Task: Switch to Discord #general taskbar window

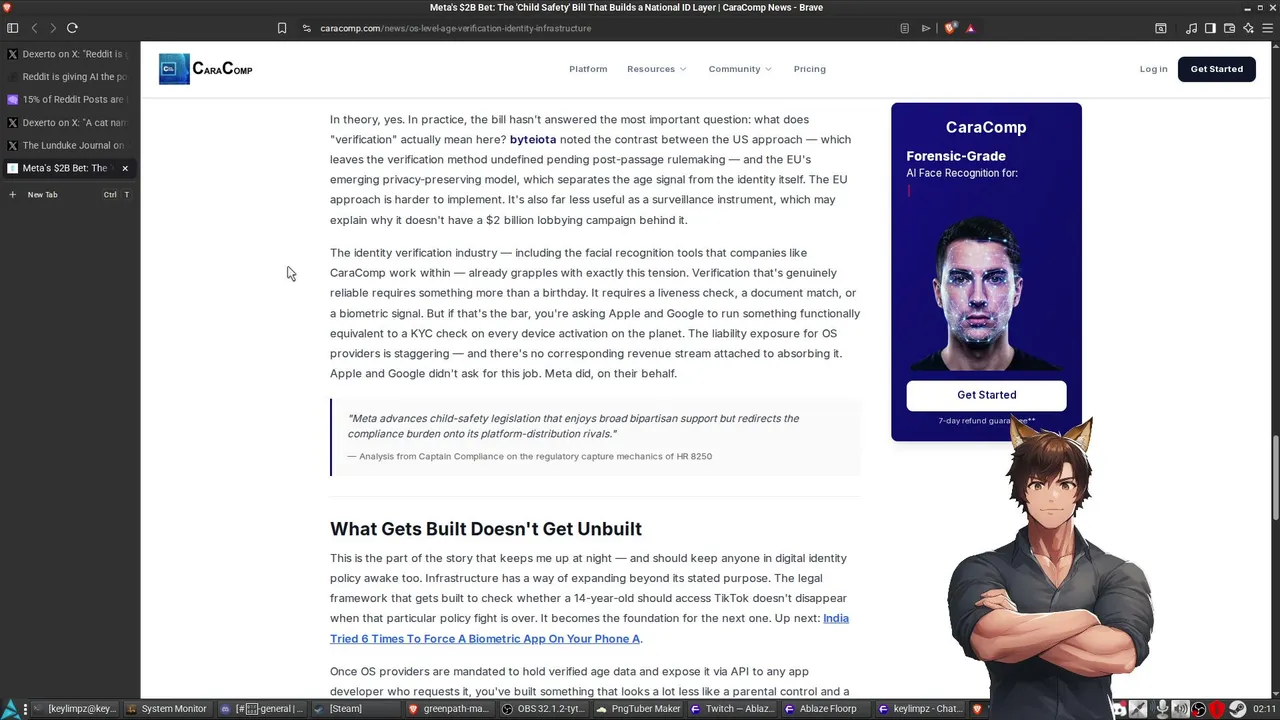Action: (262, 709)
